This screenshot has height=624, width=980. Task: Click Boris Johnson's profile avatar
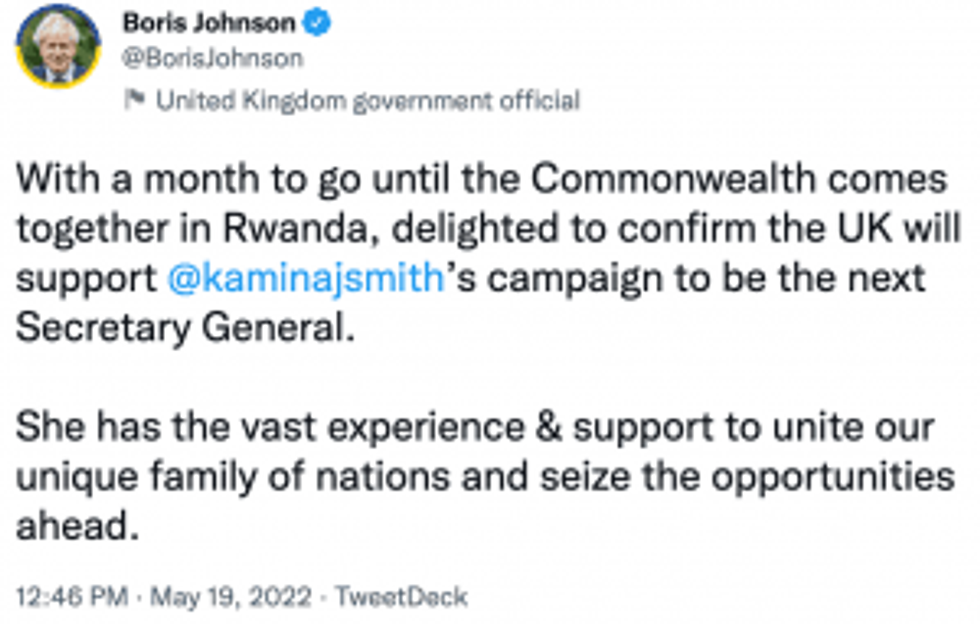coord(58,47)
